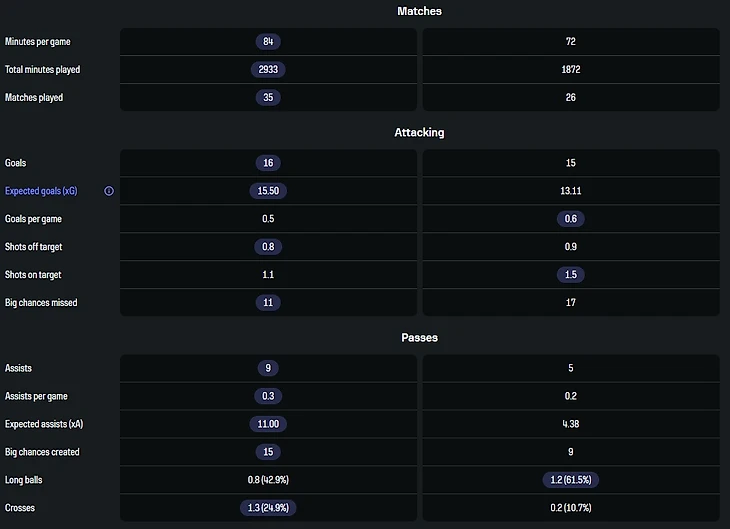Viewport: 730px width, 529px height.
Task: Select the Assists per game row label
Action: pos(36,396)
